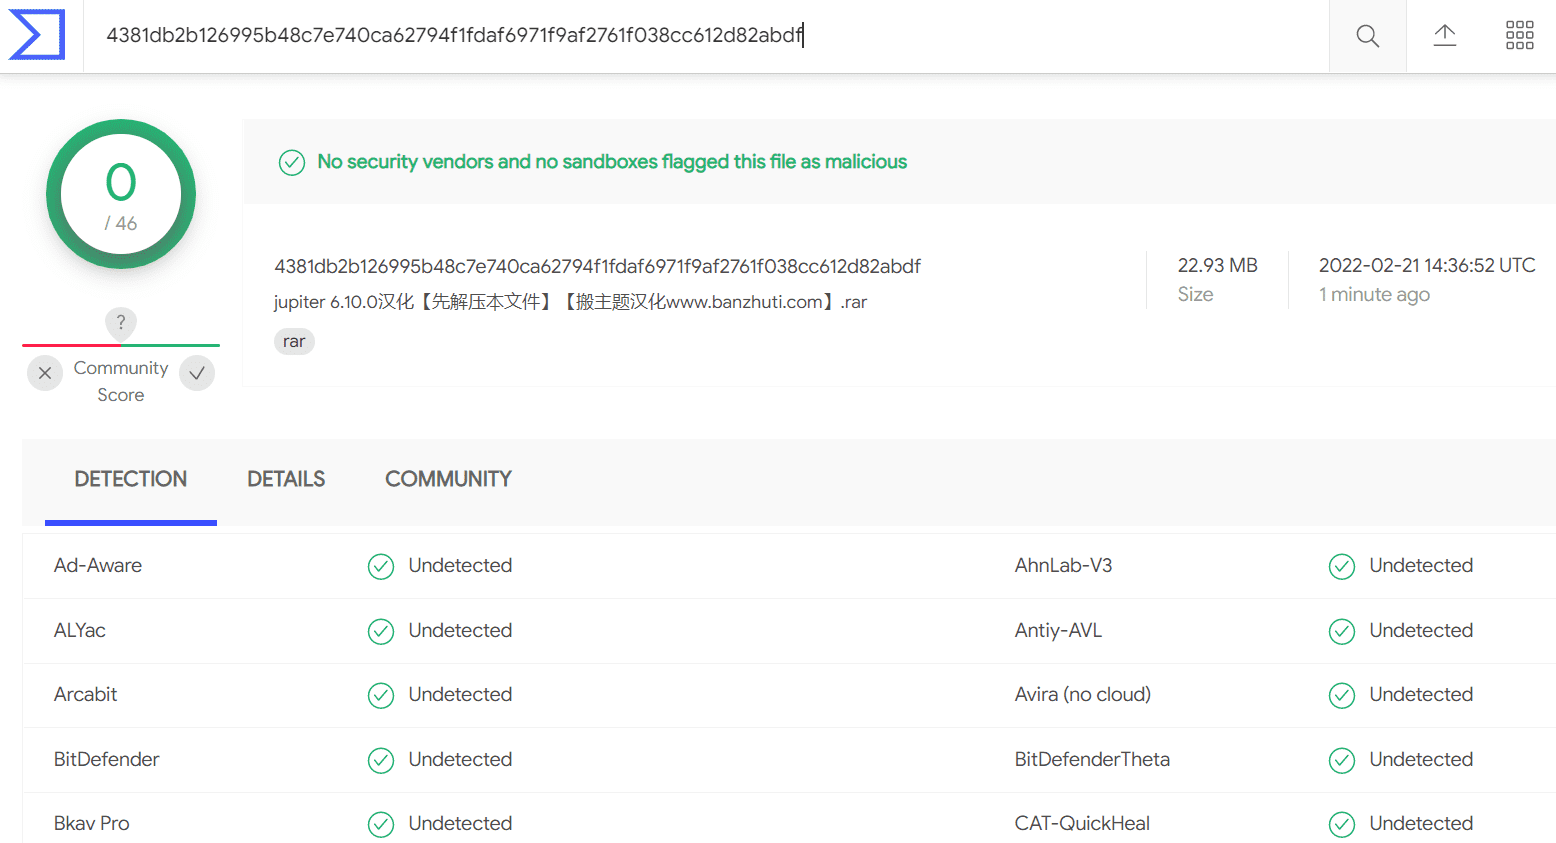Click the SHA-256 hash text in the summary
This screenshot has width=1556, height=843.
coord(597,266)
